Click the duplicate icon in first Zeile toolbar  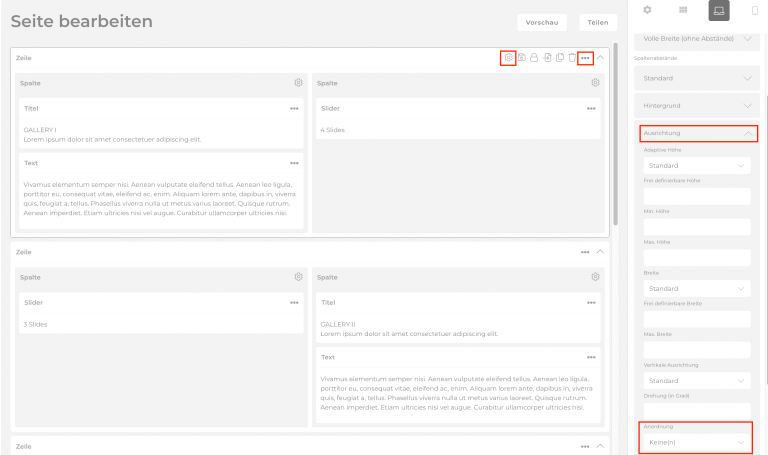[560, 58]
